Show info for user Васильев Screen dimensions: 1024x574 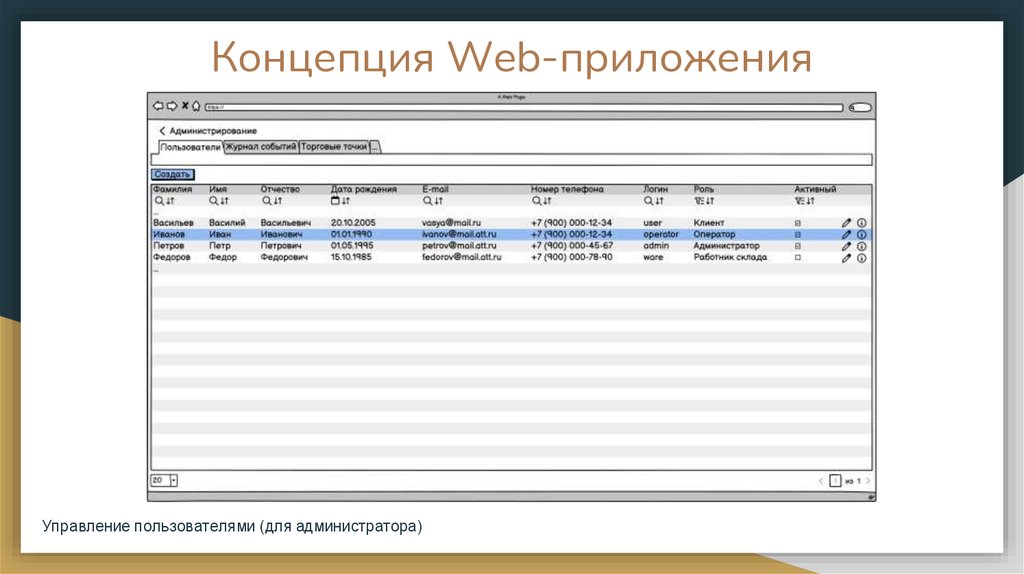(x=861, y=223)
